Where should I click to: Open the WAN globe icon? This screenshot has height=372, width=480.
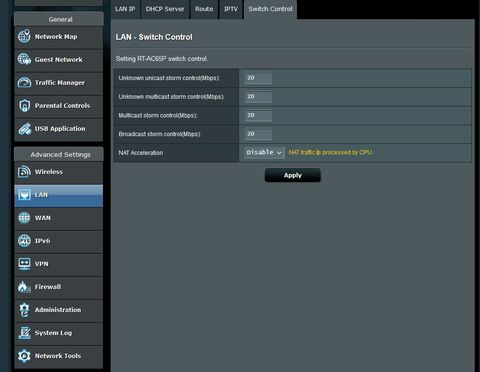click(x=24, y=218)
